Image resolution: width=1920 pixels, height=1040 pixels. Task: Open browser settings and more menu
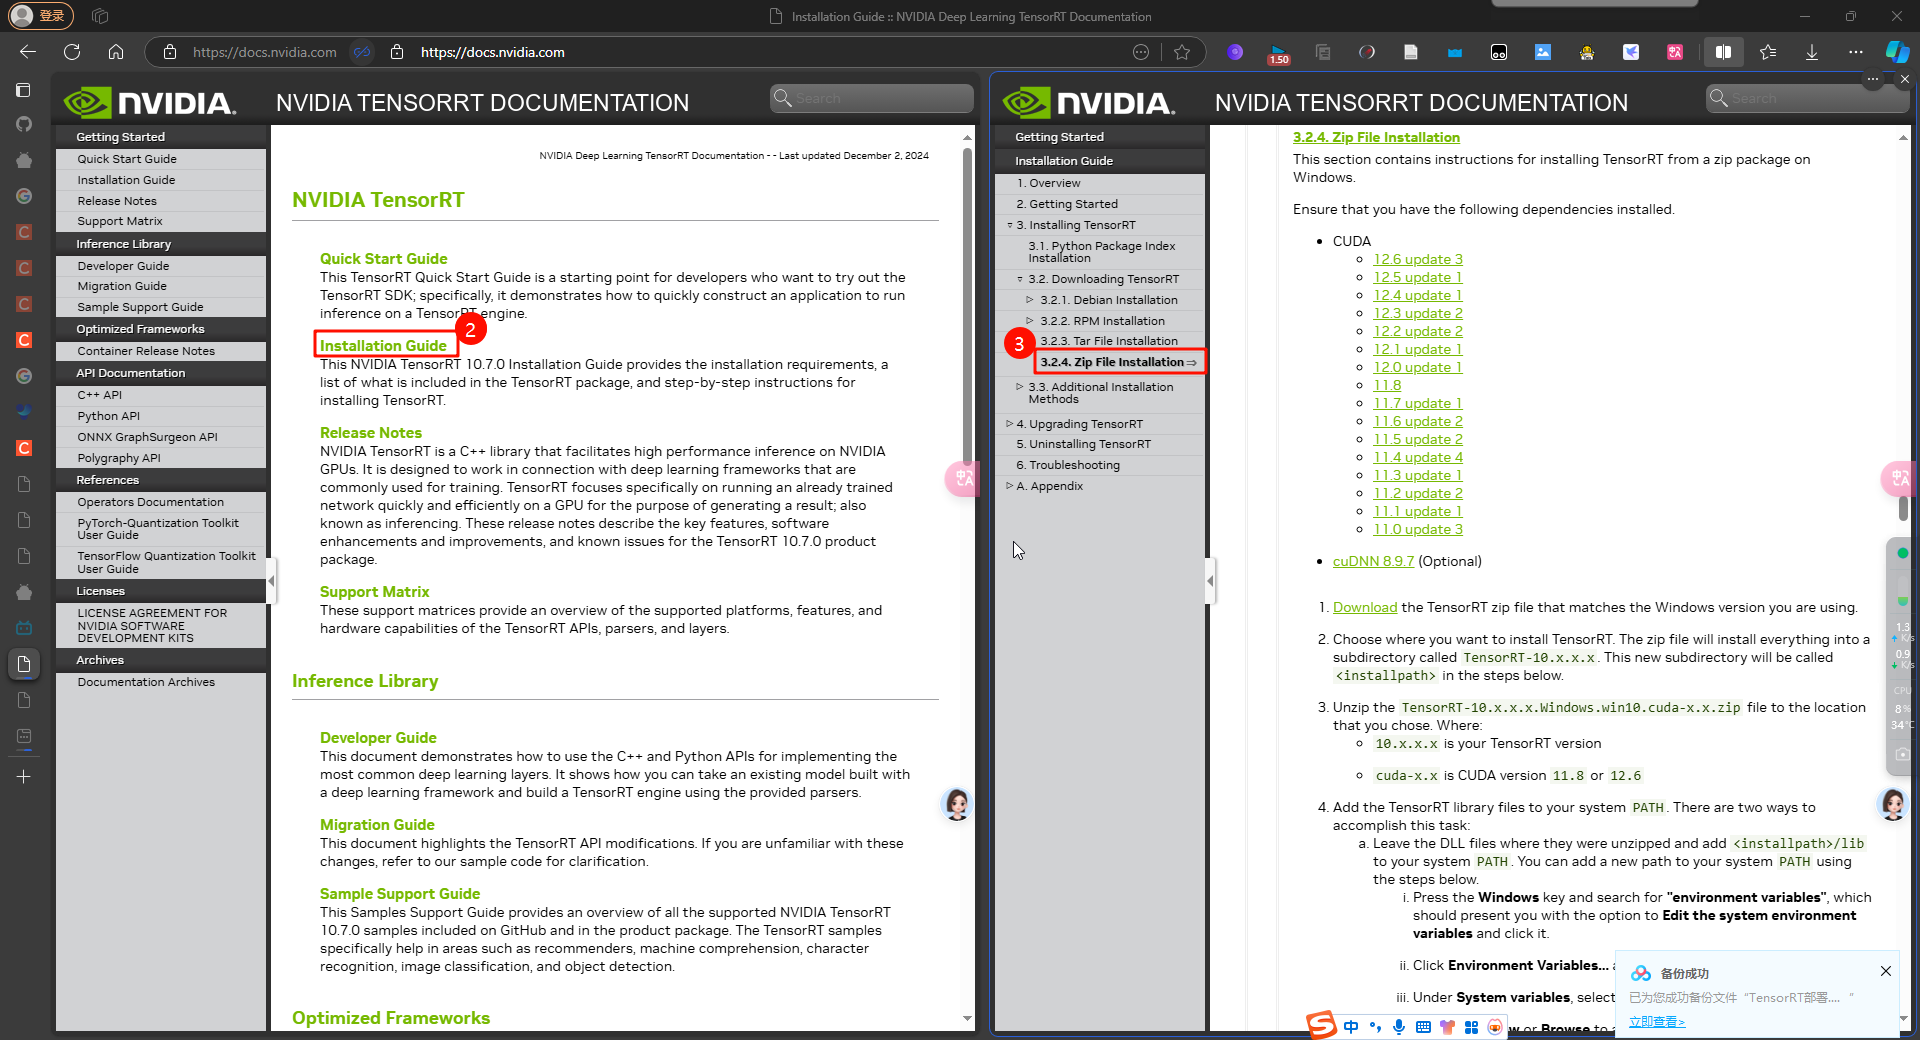(1856, 52)
